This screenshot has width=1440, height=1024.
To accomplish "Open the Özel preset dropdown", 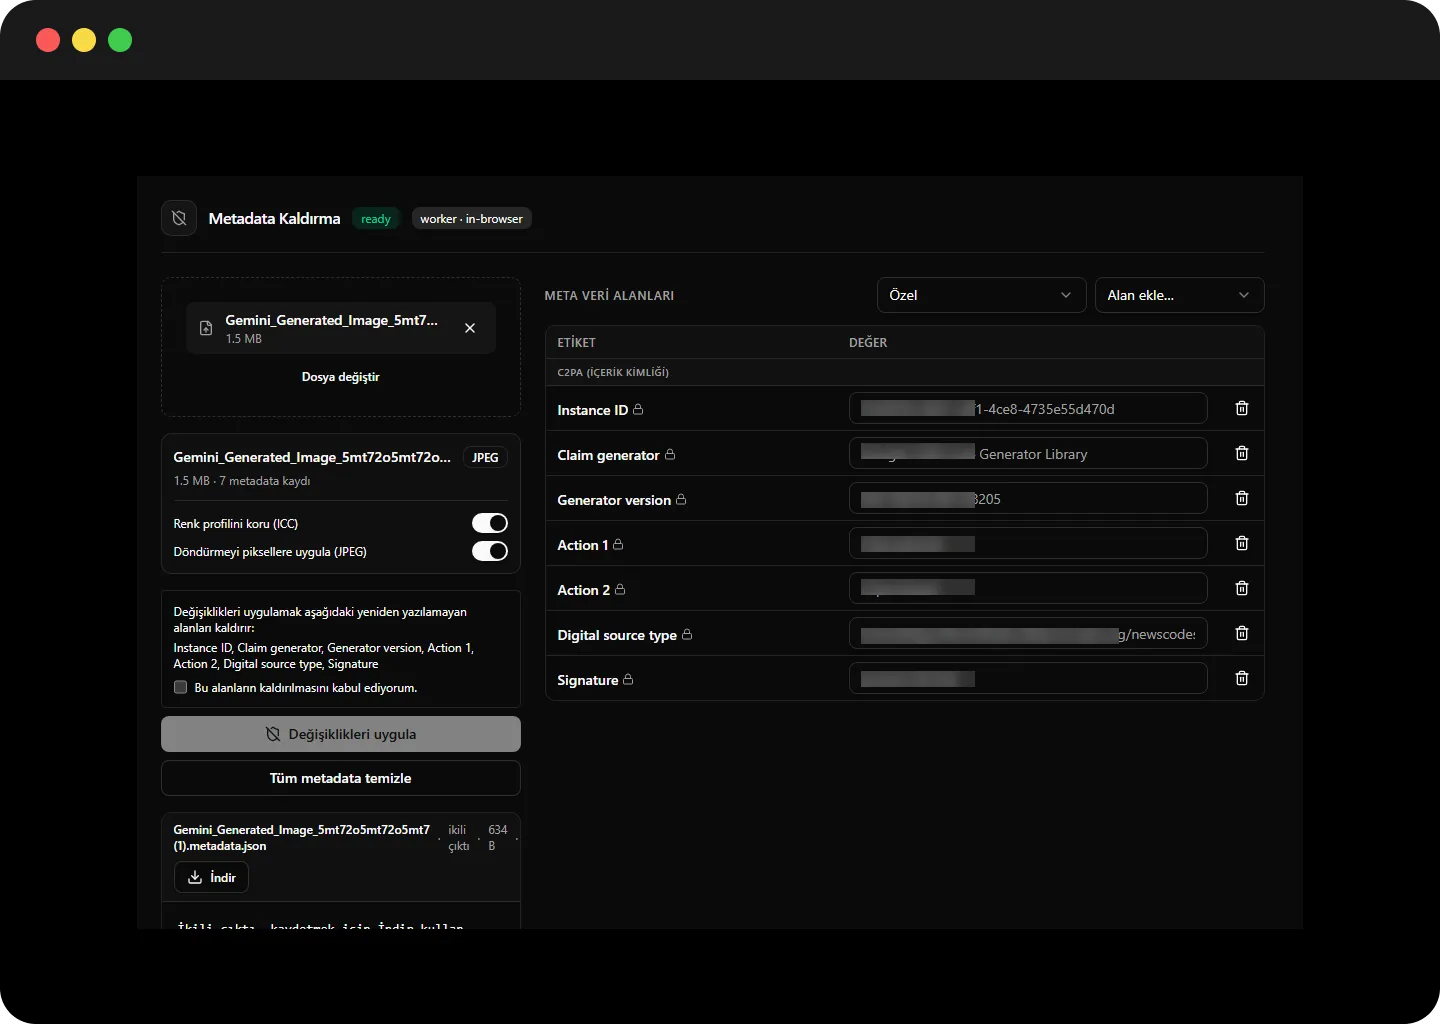I will [981, 295].
